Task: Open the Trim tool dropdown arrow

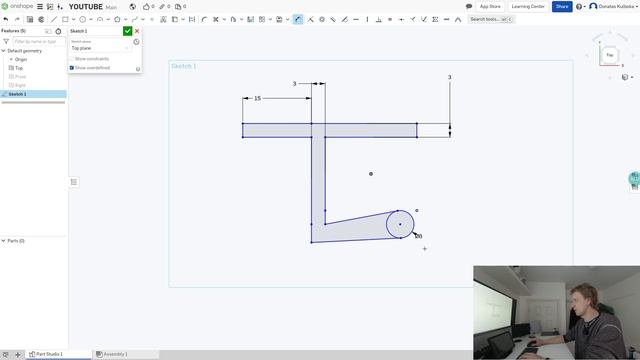Action: (224, 20)
